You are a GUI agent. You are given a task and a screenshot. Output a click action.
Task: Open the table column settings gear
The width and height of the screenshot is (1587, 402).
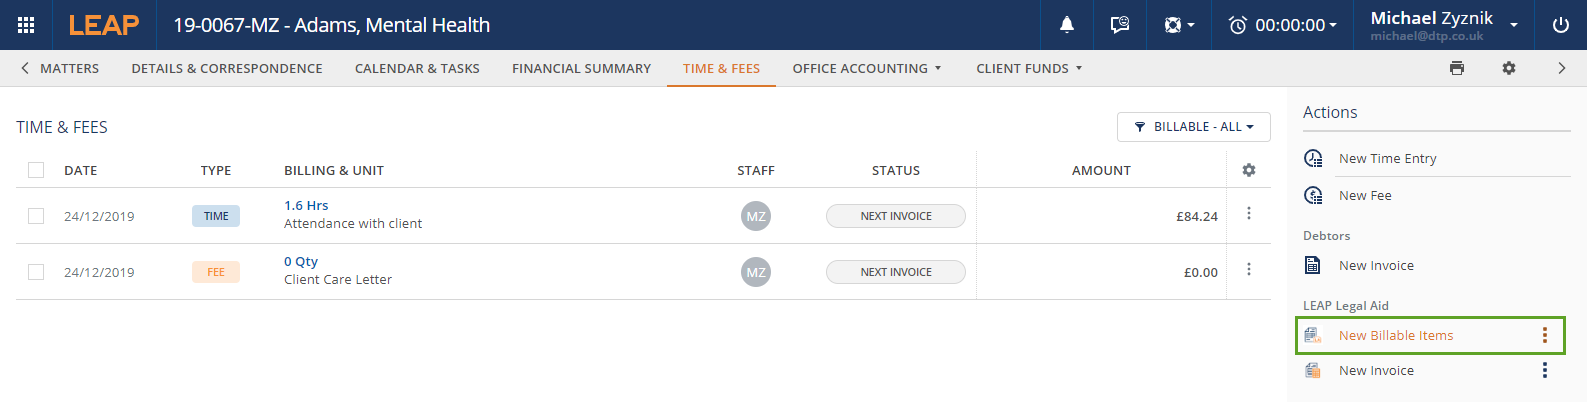coord(1249,170)
